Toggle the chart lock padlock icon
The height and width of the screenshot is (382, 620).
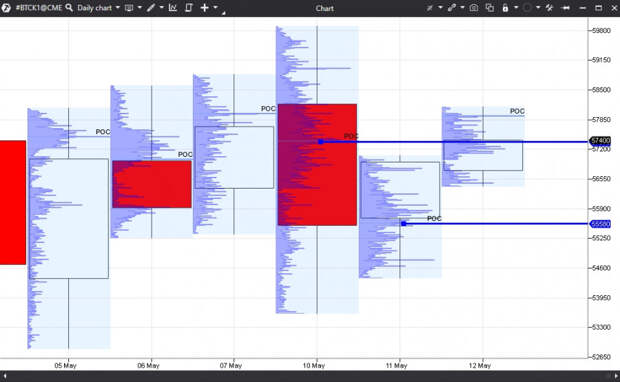(505, 8)
